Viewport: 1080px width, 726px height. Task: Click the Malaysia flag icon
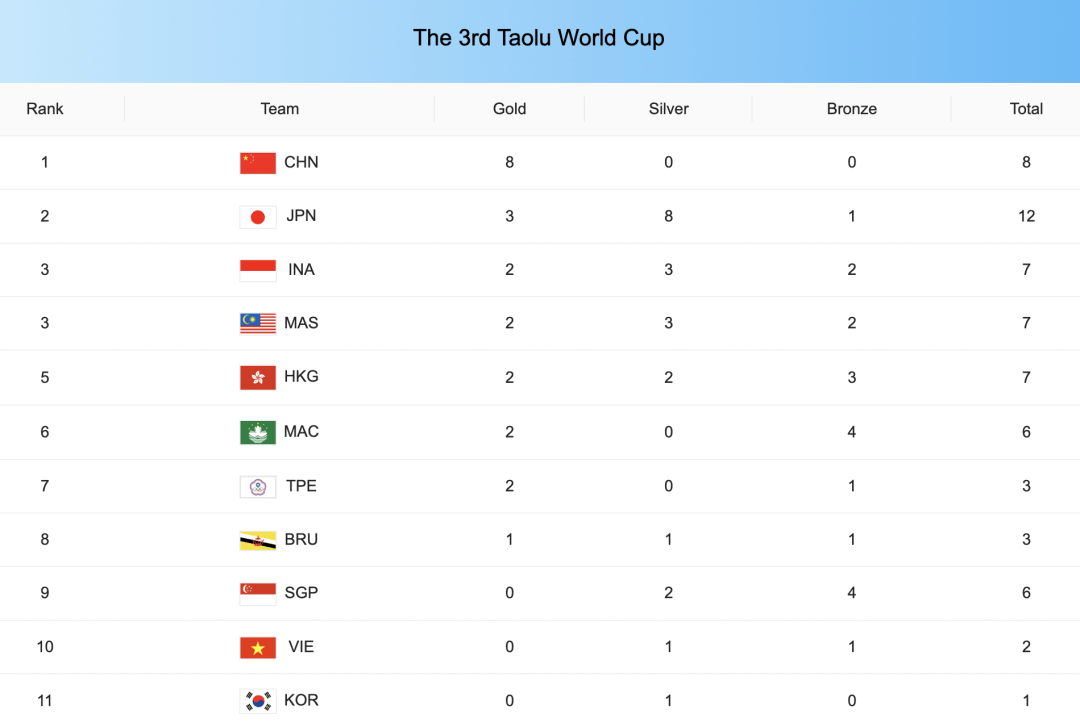(257, 323)
